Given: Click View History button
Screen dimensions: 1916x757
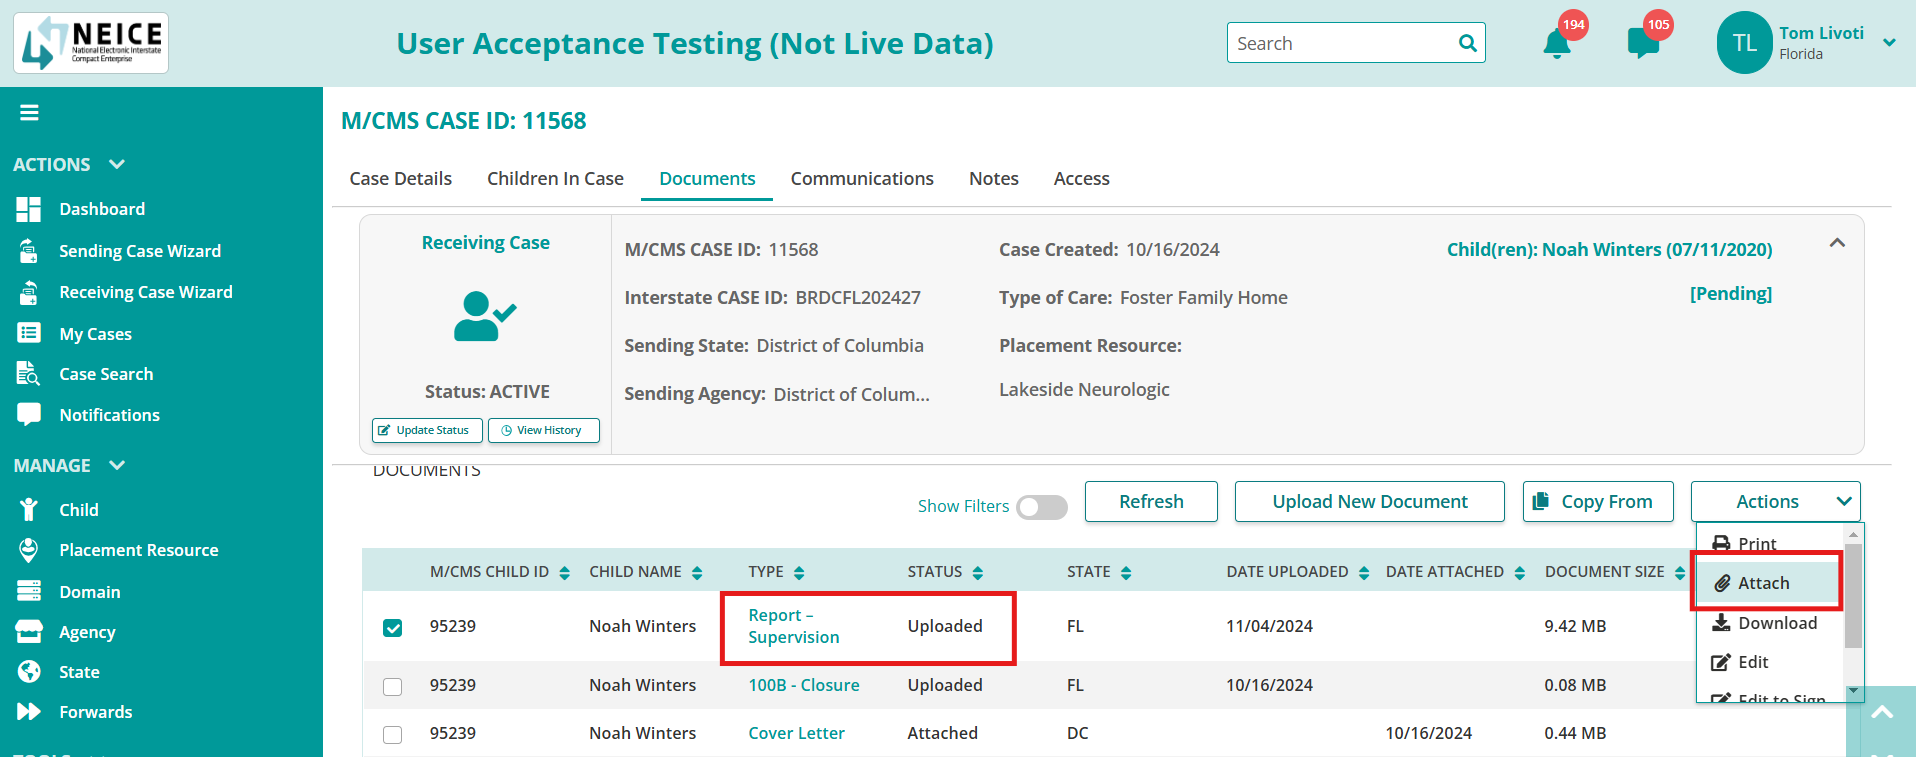Looking at the screenshot, I should point(543,430).
